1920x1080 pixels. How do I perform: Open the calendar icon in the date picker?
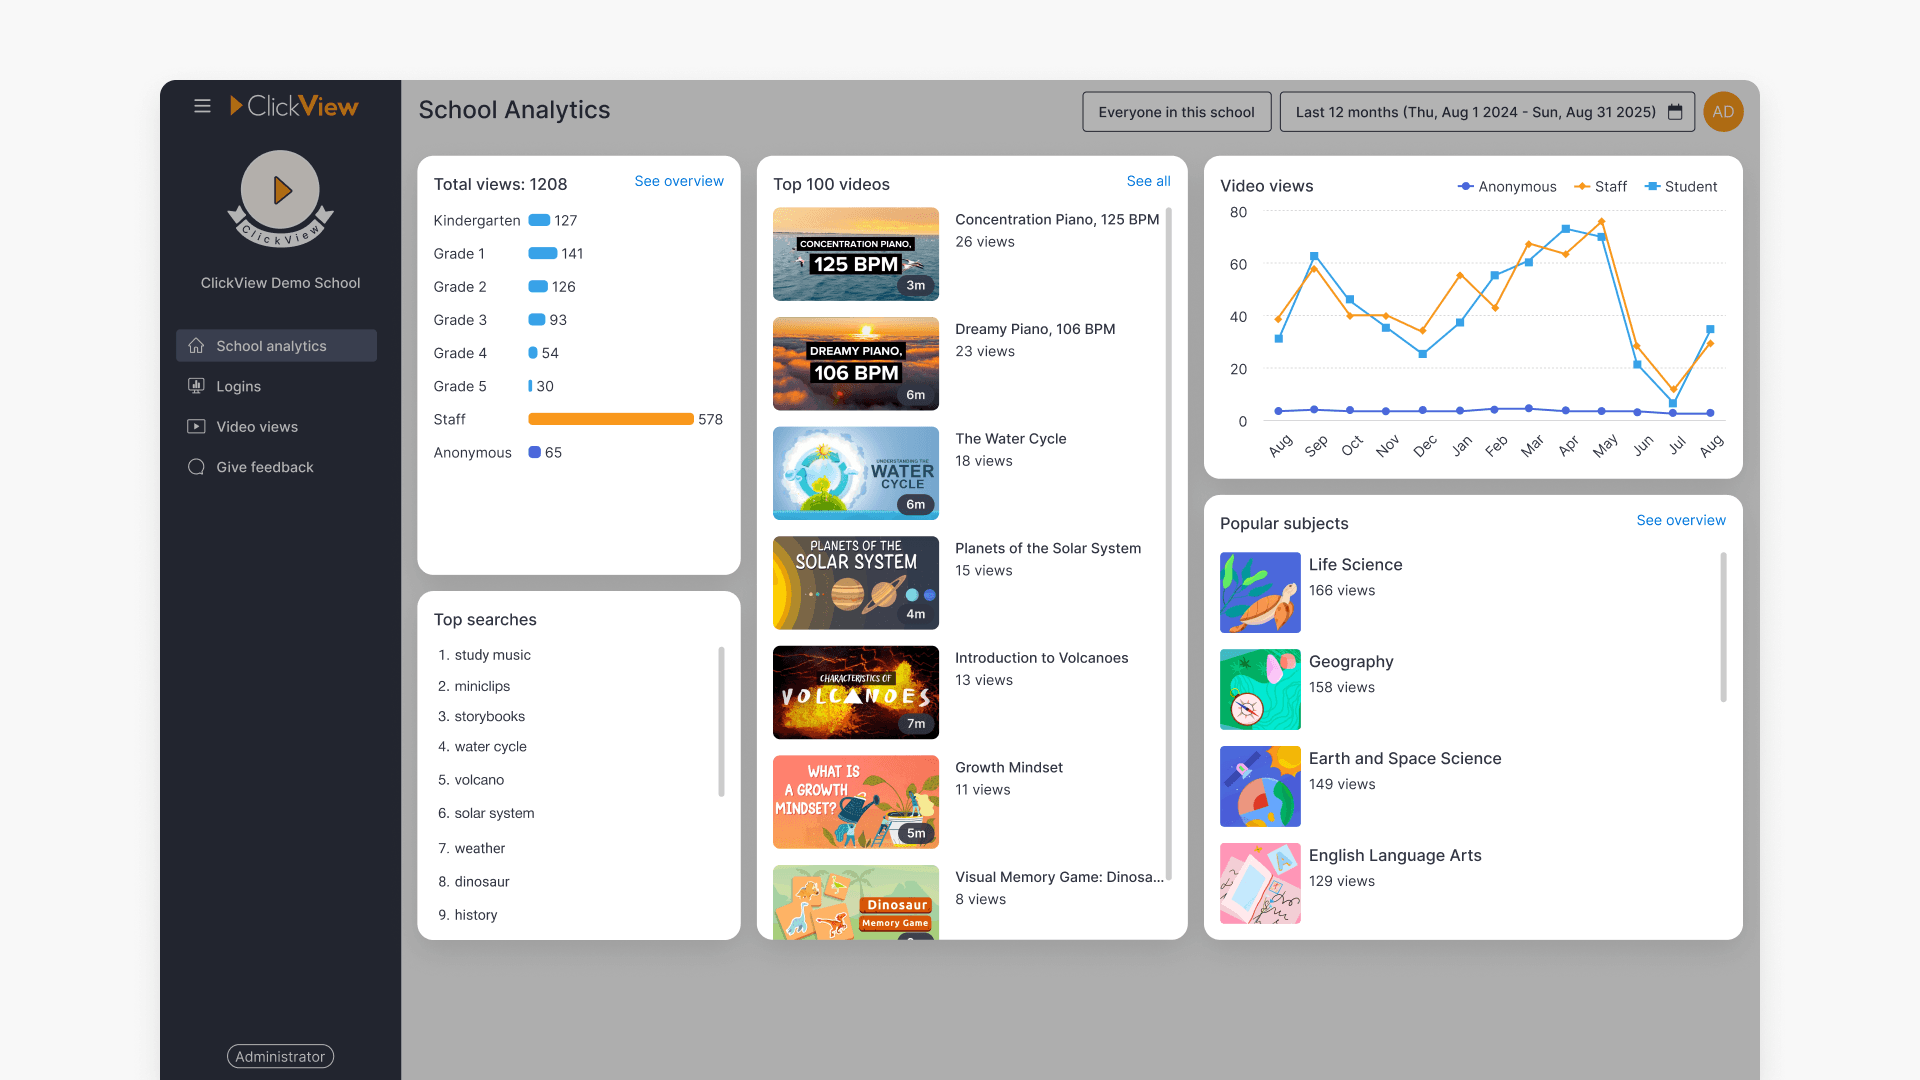tap(1675, 112)
